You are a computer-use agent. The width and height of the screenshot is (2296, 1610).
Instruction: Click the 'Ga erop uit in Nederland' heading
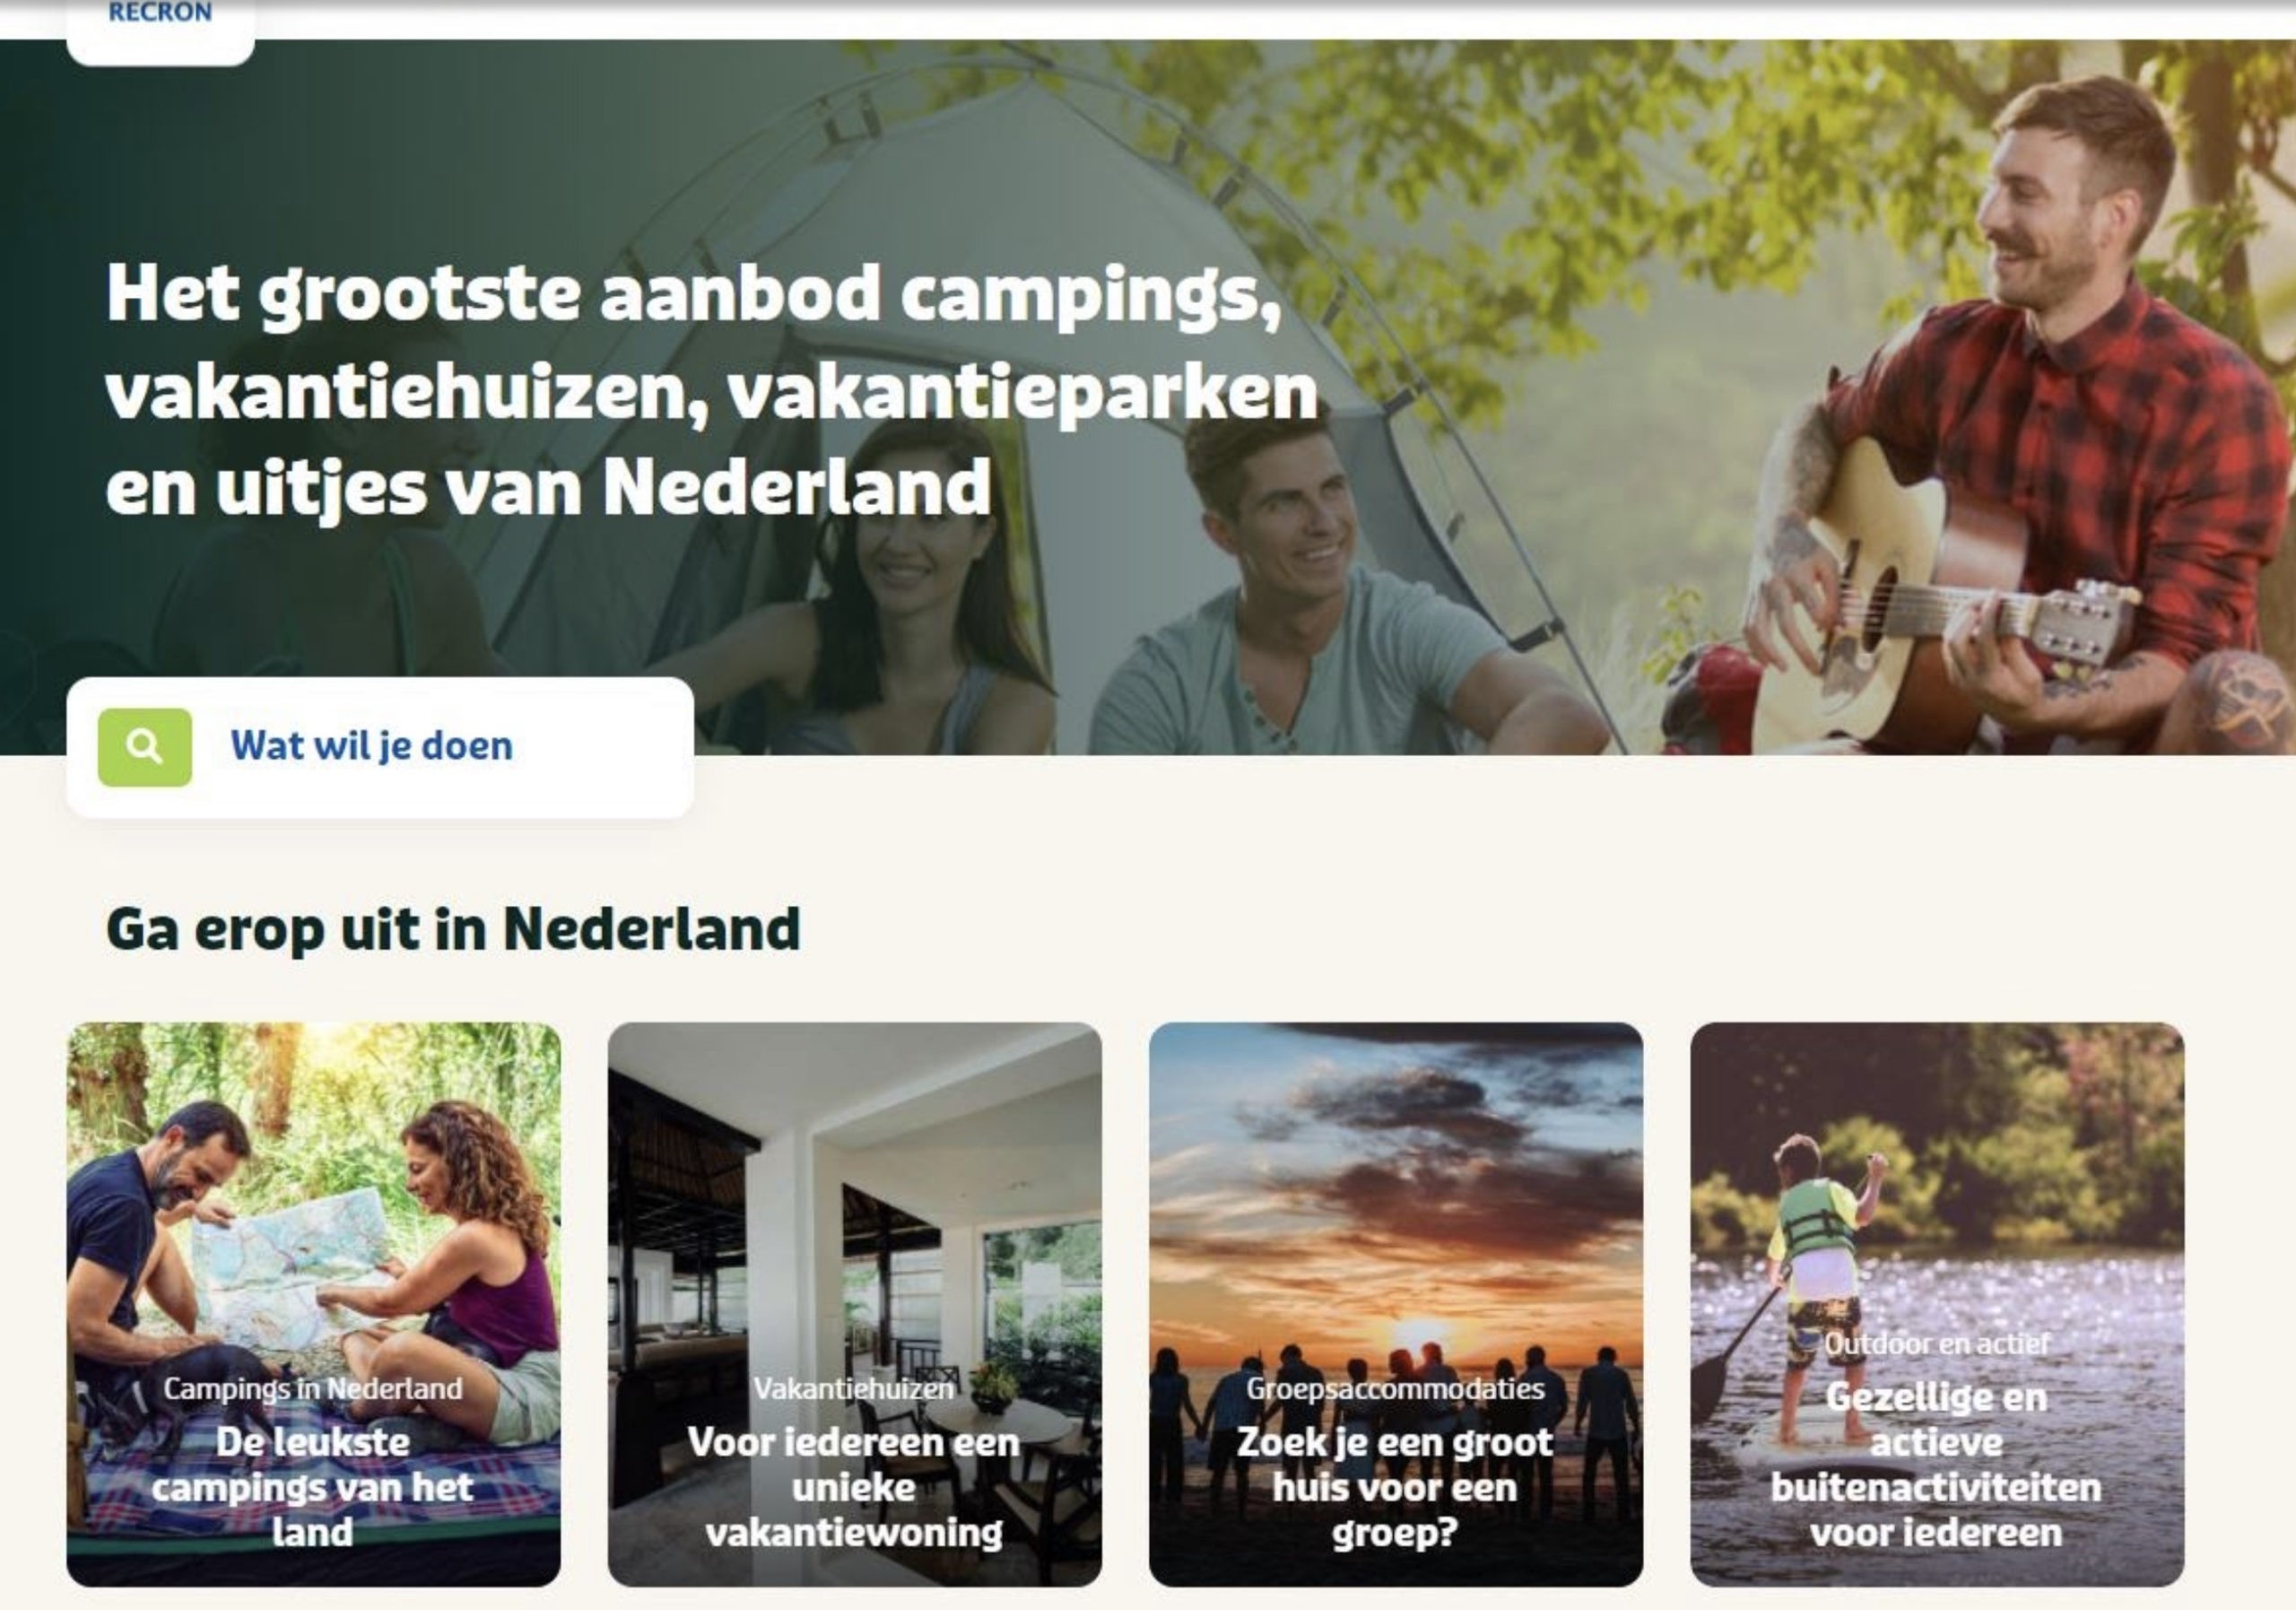pos(453,929)
